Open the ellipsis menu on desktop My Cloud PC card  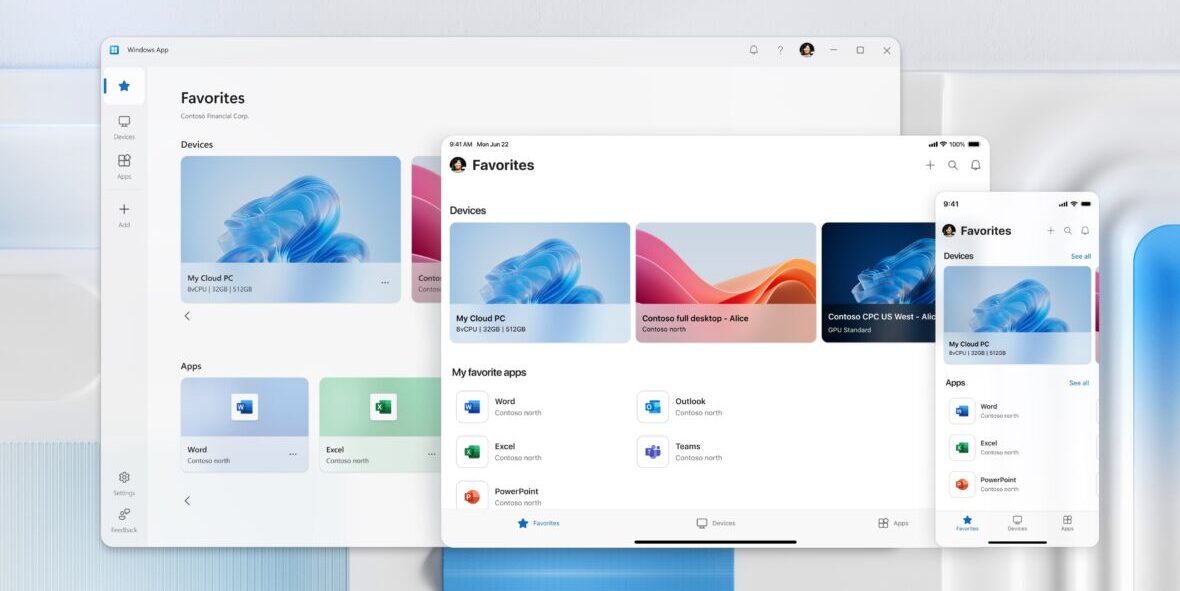(x=385, y=283)
